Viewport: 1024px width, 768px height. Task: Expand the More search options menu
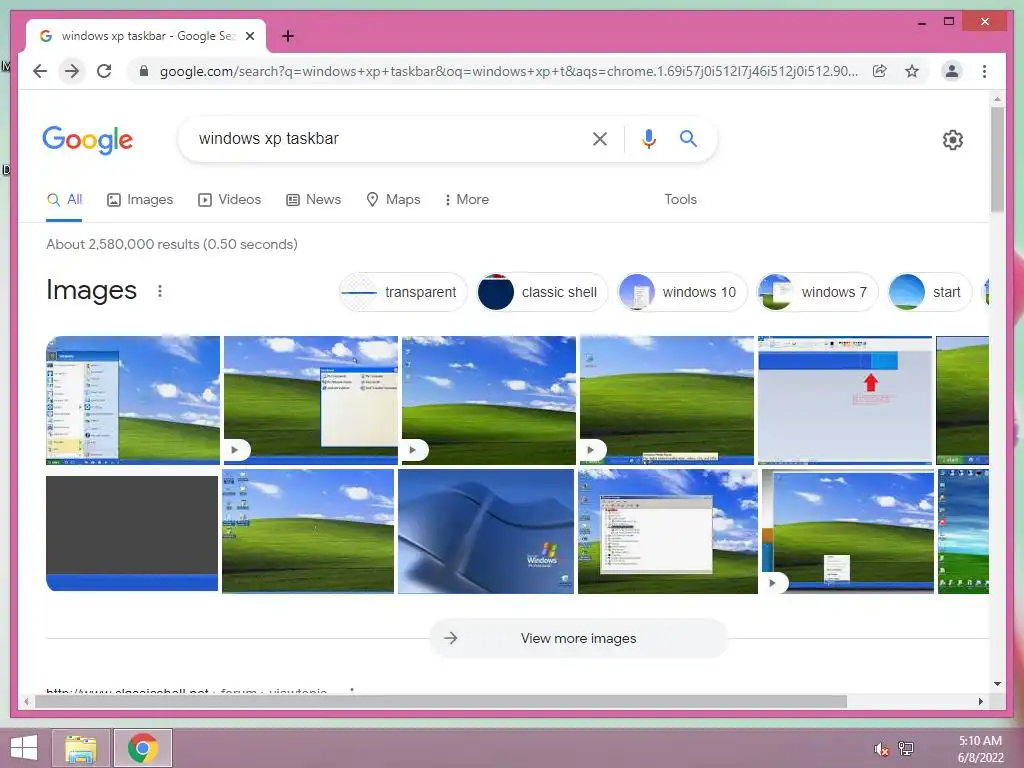click(x=466, y=200)
